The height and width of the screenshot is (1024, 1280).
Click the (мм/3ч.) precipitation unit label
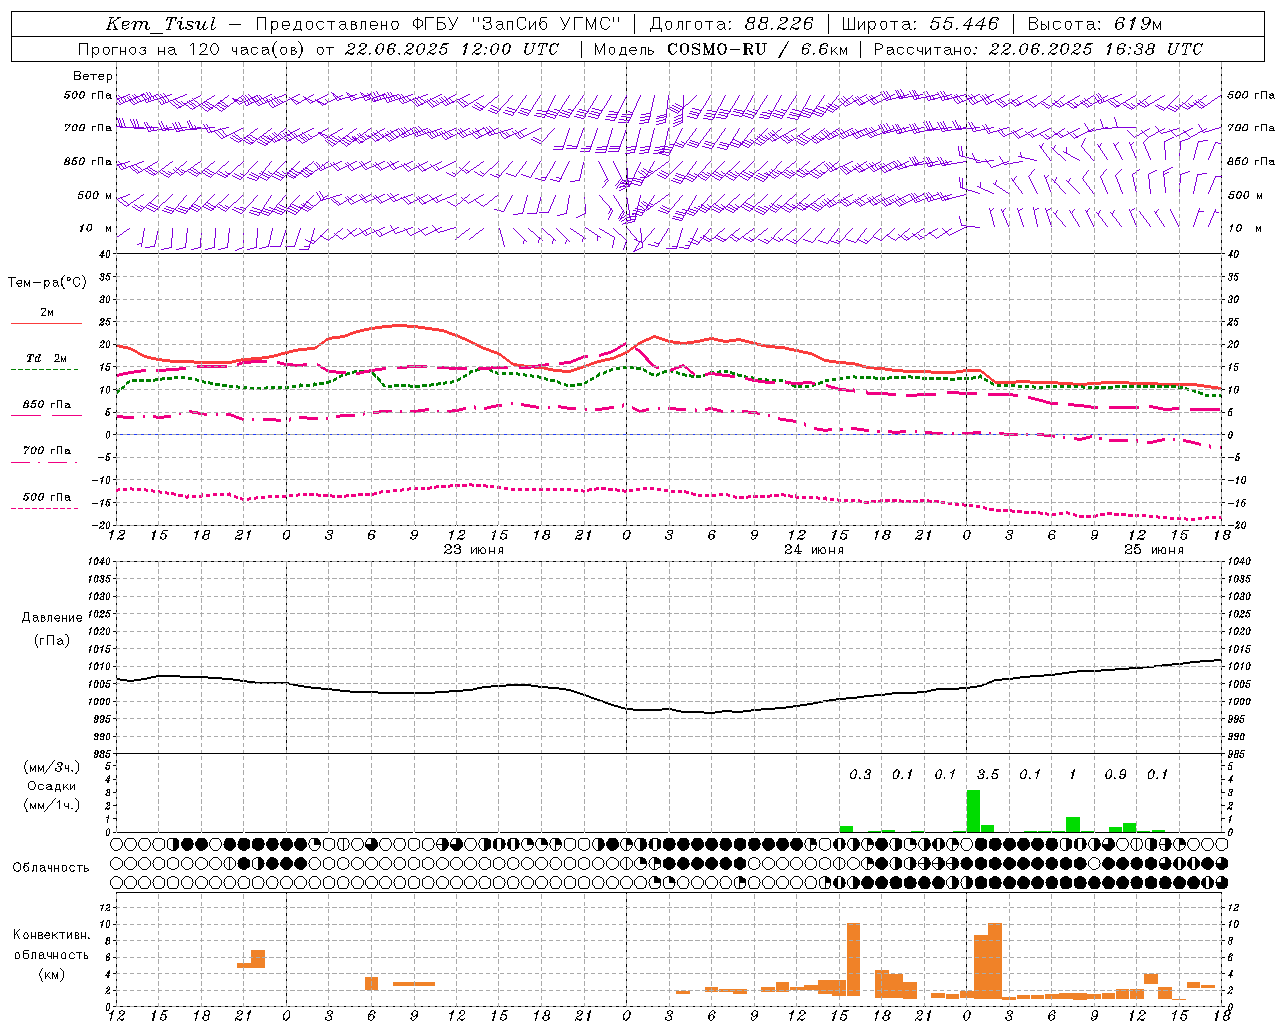[x=52, y=767]
